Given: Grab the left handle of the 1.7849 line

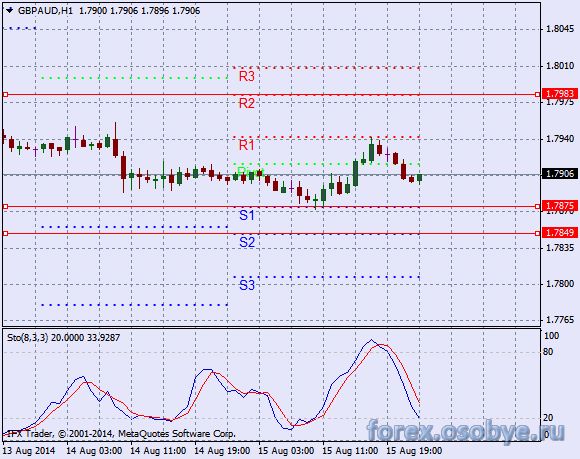Looking at the screenshot, I should click(5, 233).
